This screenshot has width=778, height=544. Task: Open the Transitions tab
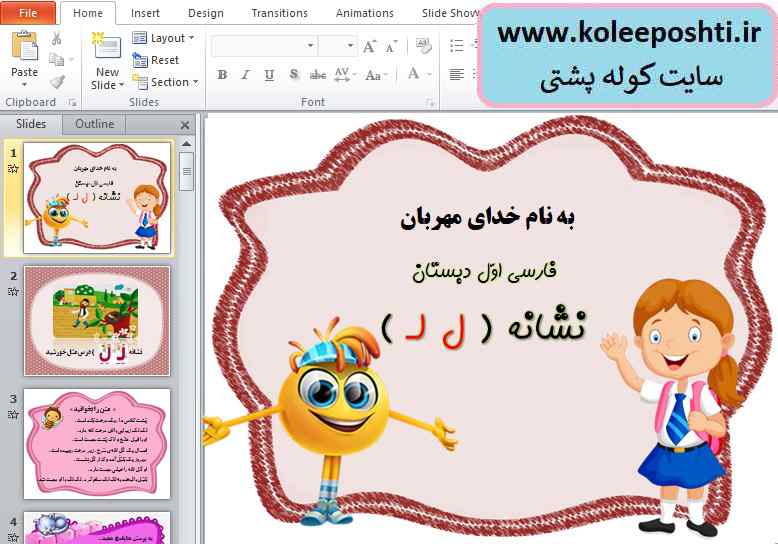click(279, 13)
